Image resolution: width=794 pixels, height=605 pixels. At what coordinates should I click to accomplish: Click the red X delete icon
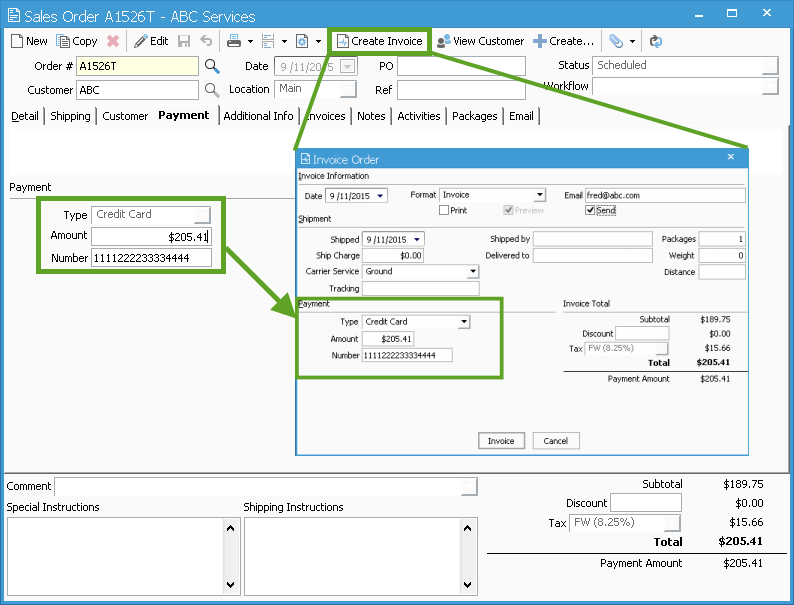tap(113, 41)
